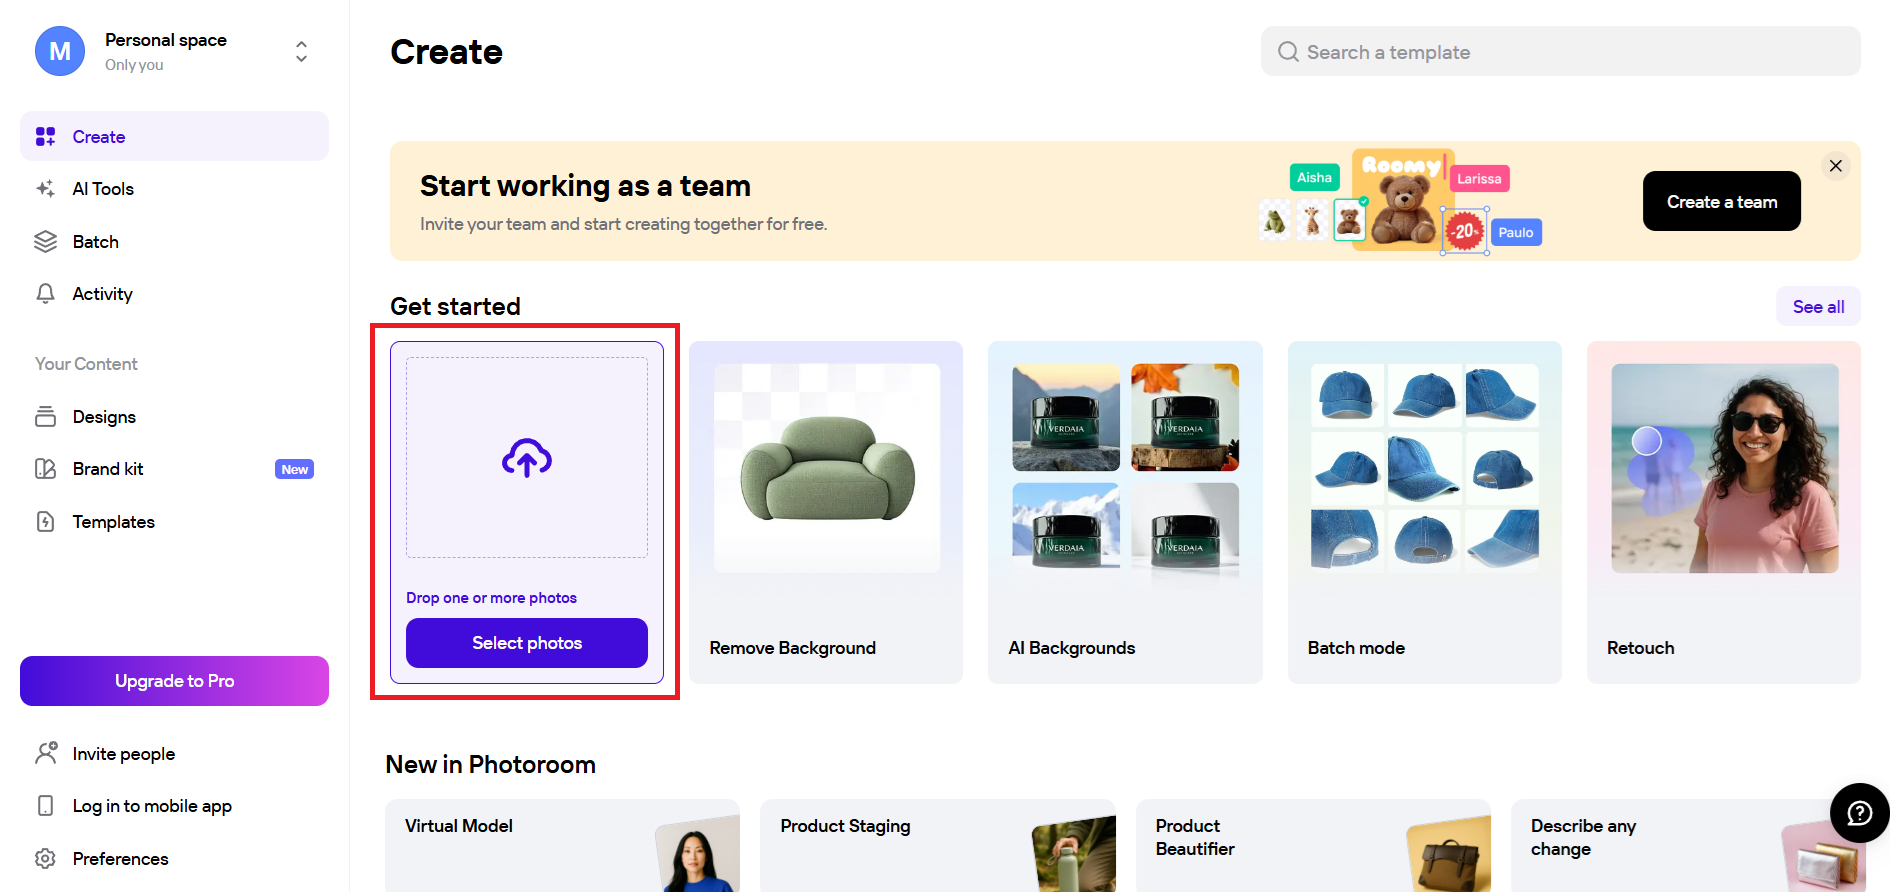This screenshot has height=892, width=1895.
Task: Select Invite people link
Action: (174, 754)
